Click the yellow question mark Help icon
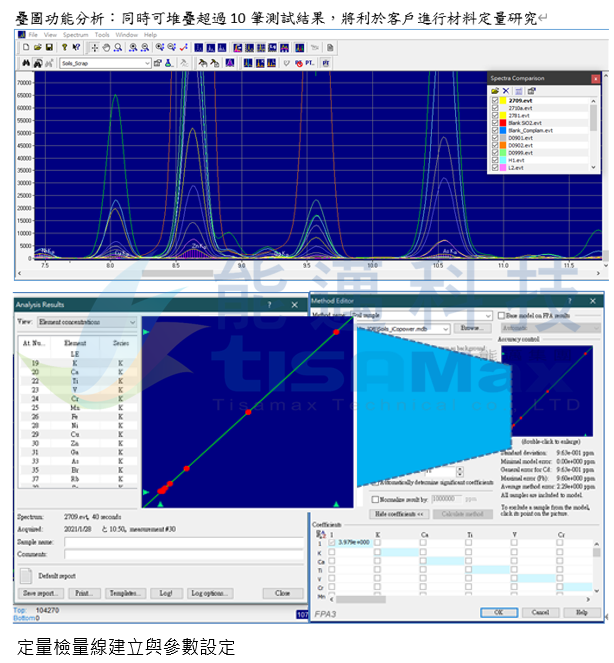Image resolution: width=614 pixels, height=663 pixels. (x=65, y=47)
